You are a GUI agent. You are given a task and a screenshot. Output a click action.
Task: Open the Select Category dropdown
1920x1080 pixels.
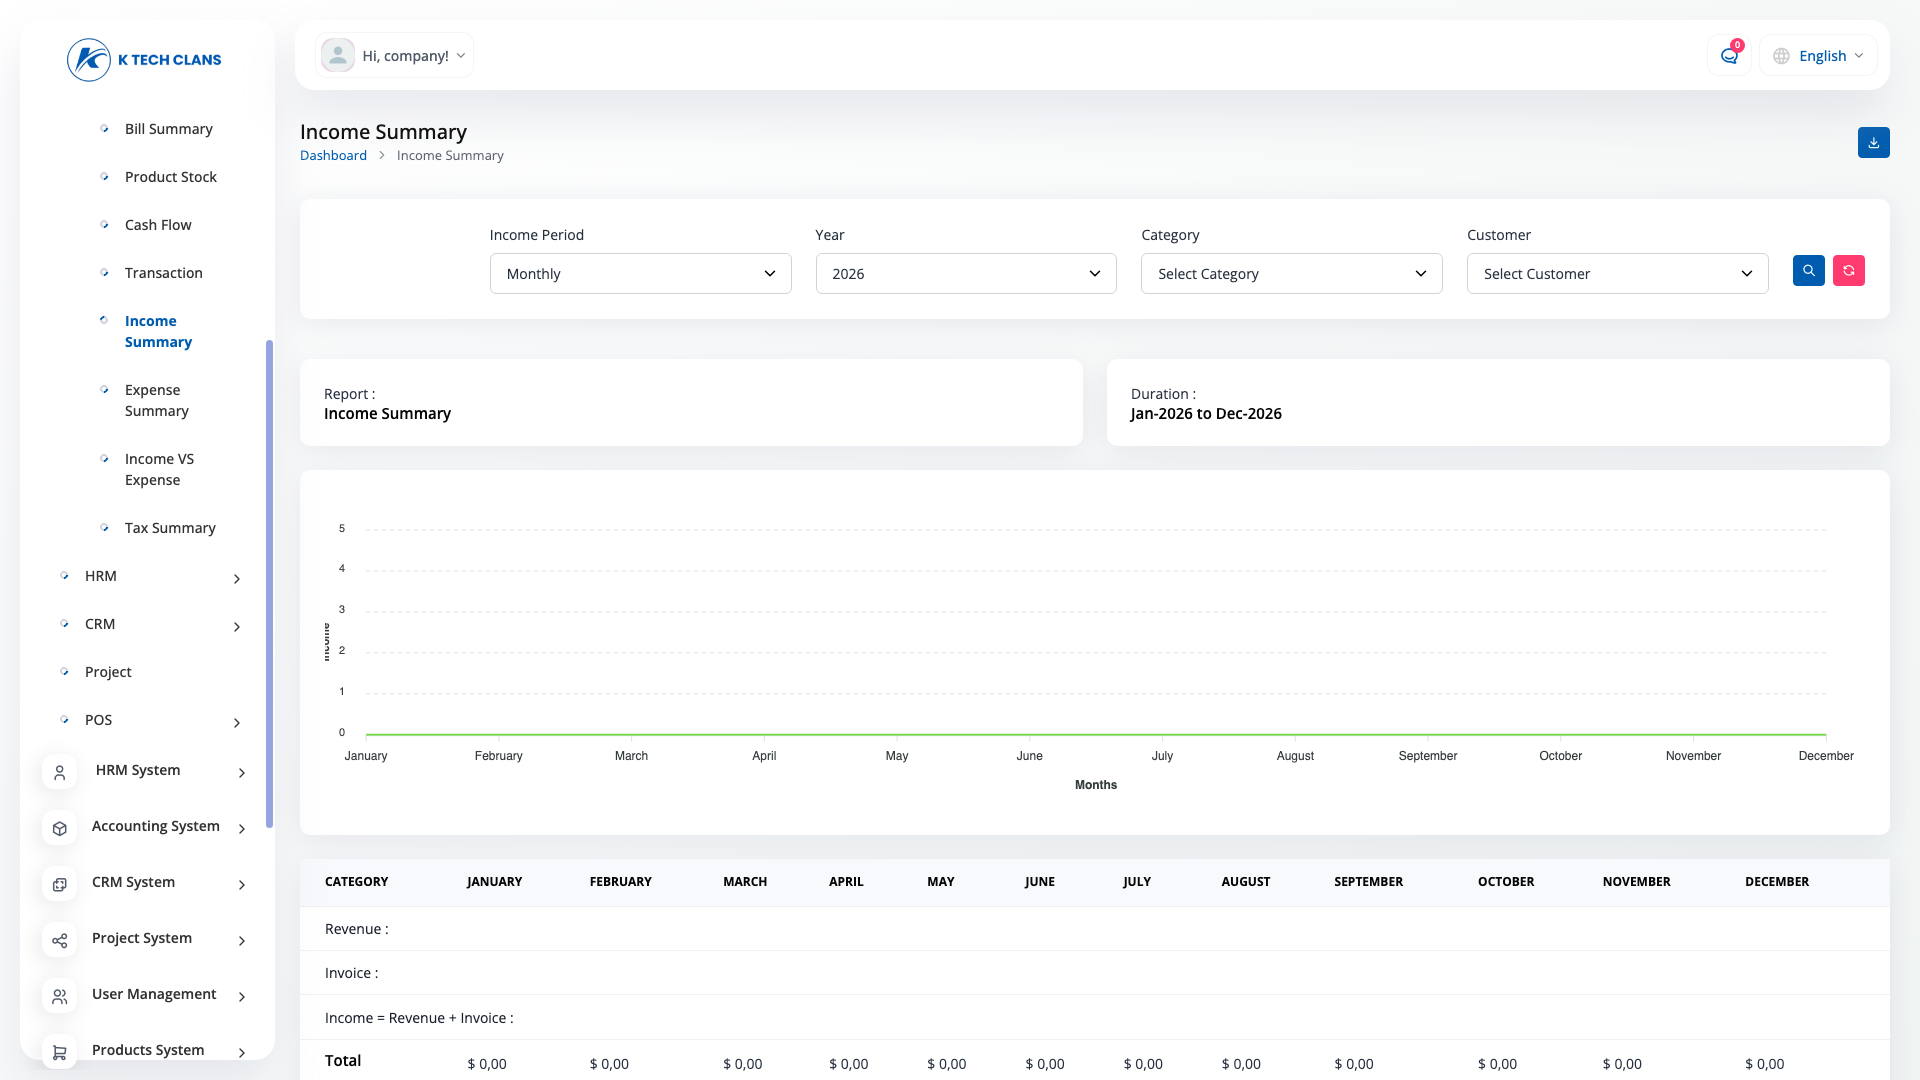1292,274
